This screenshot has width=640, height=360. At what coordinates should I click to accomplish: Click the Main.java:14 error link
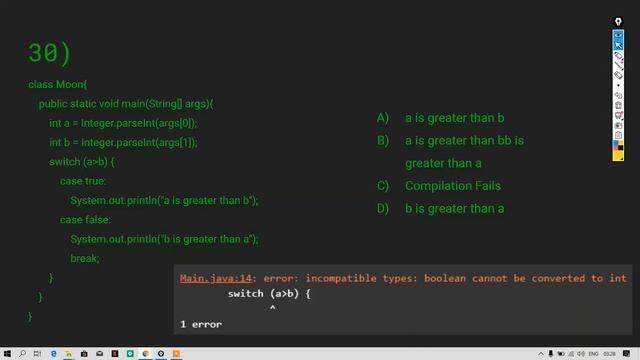click(216, 278)
